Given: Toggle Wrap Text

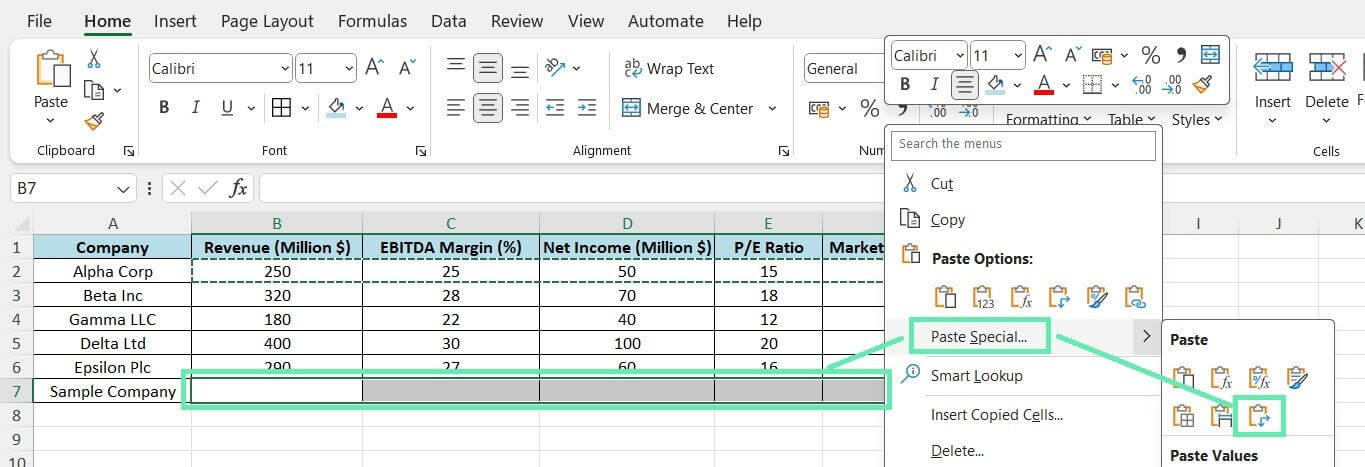Looking at the screenshot, I should pos(669,68).
